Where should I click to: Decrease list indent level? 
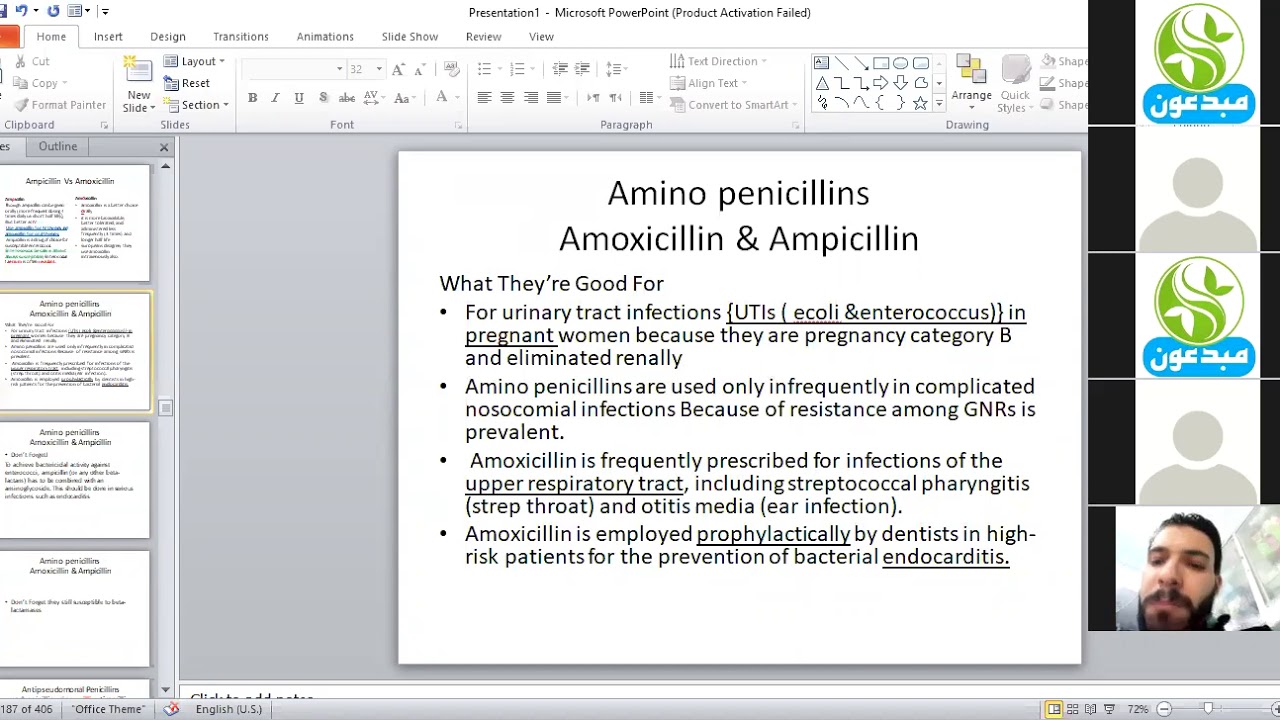(560, 69)
